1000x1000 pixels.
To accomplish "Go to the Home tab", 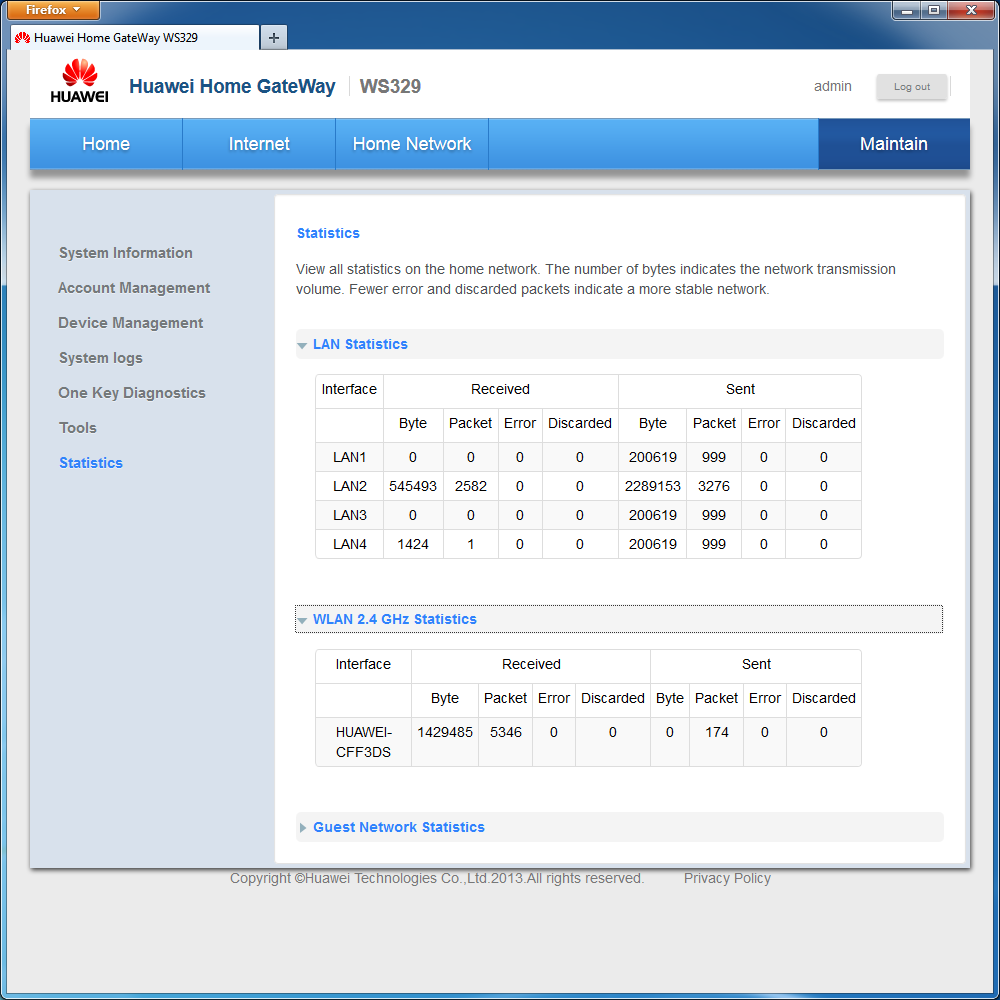I will pyautogui.click(x=106, y=144).
